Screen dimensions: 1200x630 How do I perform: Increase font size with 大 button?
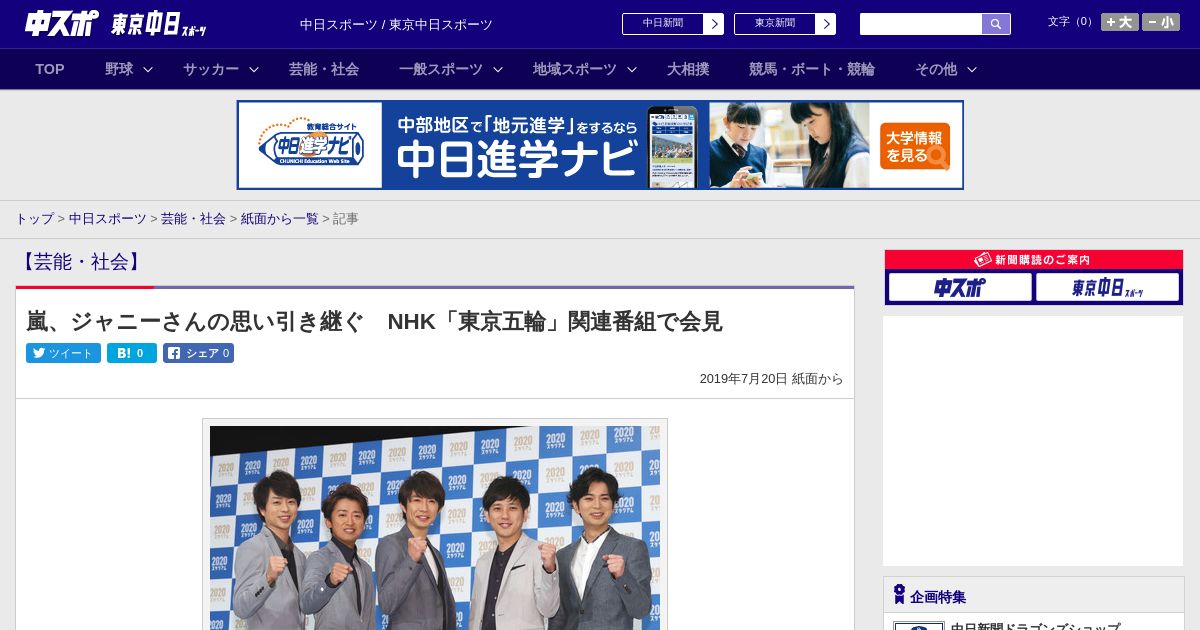1119,22
